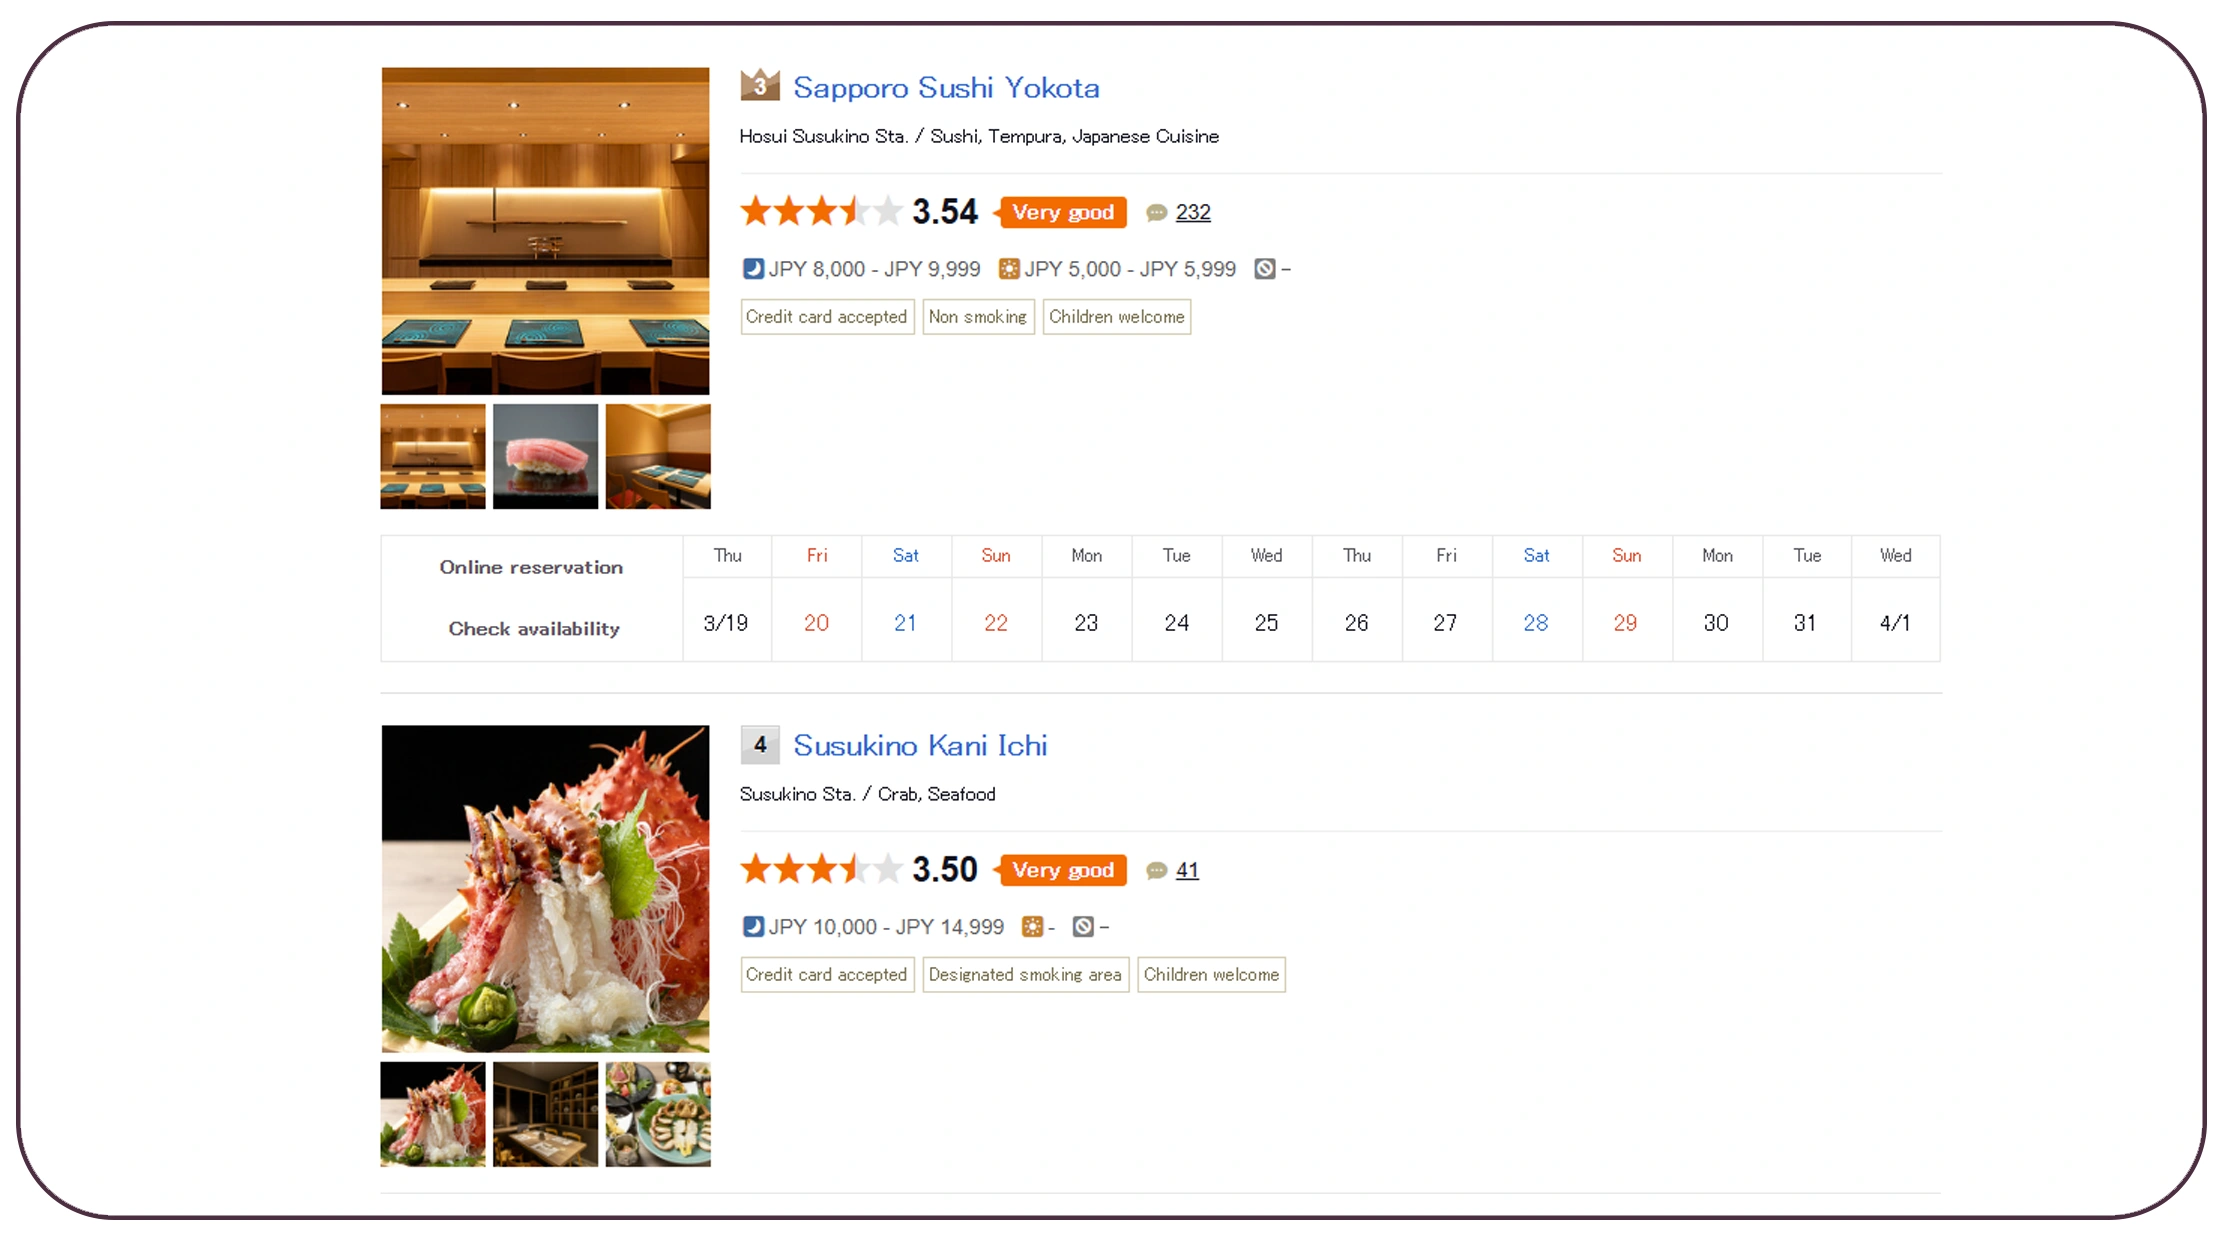
Task: Open Sapporo Sushi Yokota restaurant page
Action: [x=945, y=88]
